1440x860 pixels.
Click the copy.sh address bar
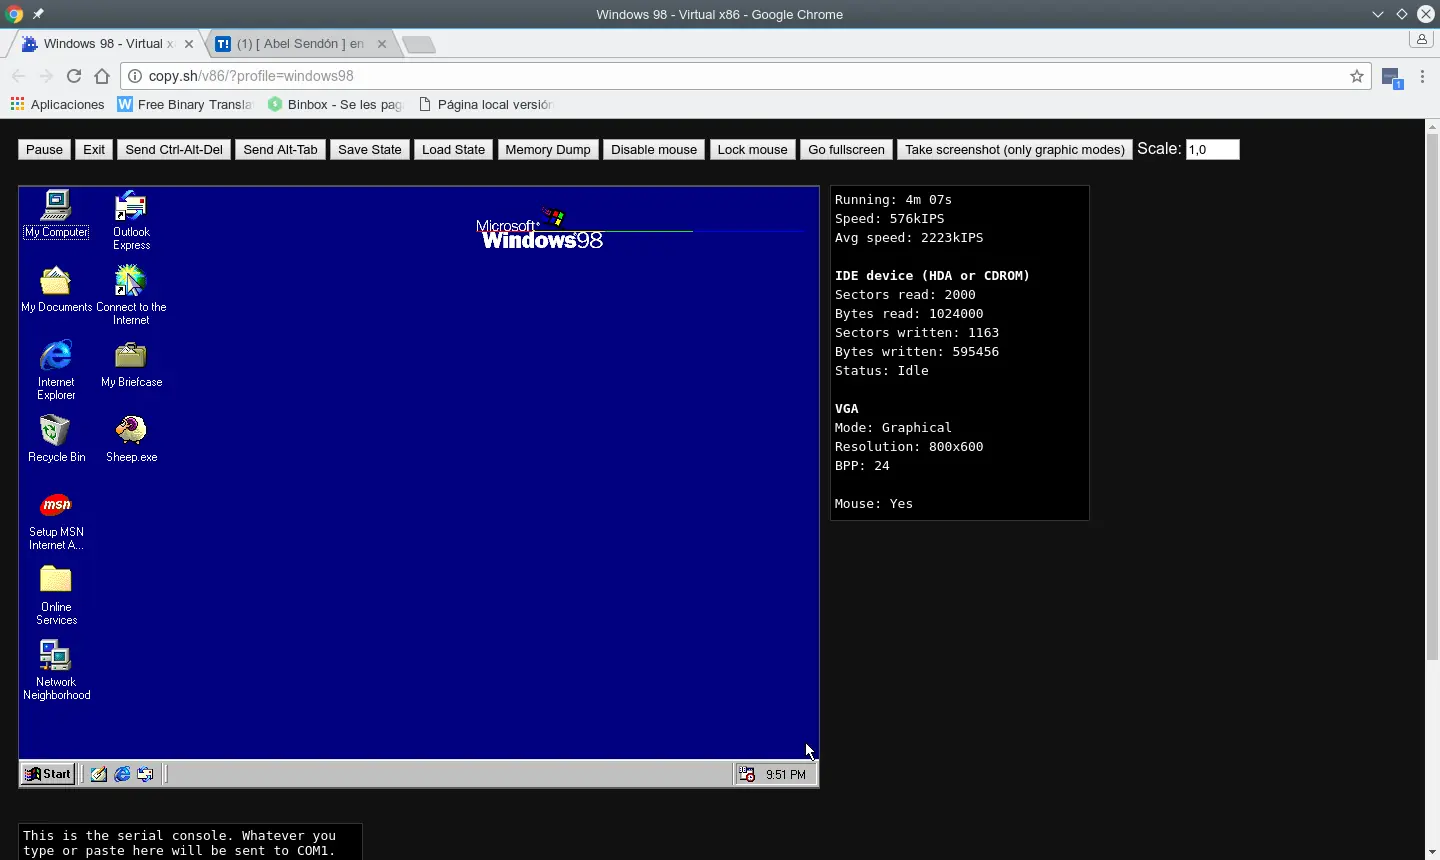click(x=745, y=76)
